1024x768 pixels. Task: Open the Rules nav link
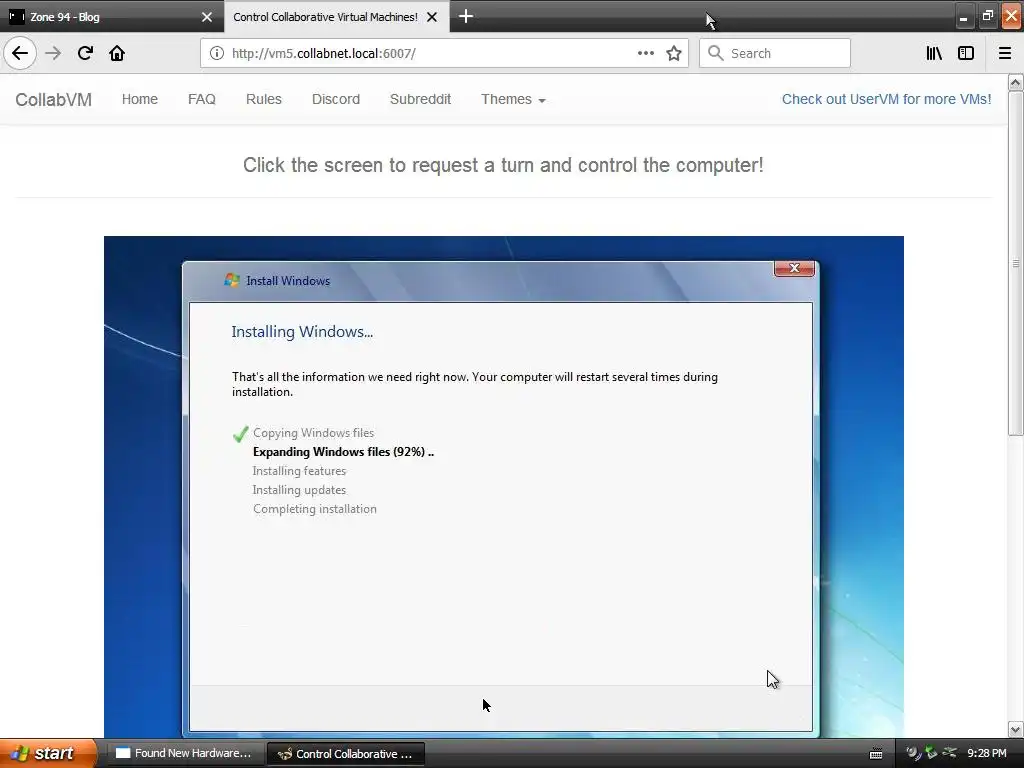[x=264, y=99]
